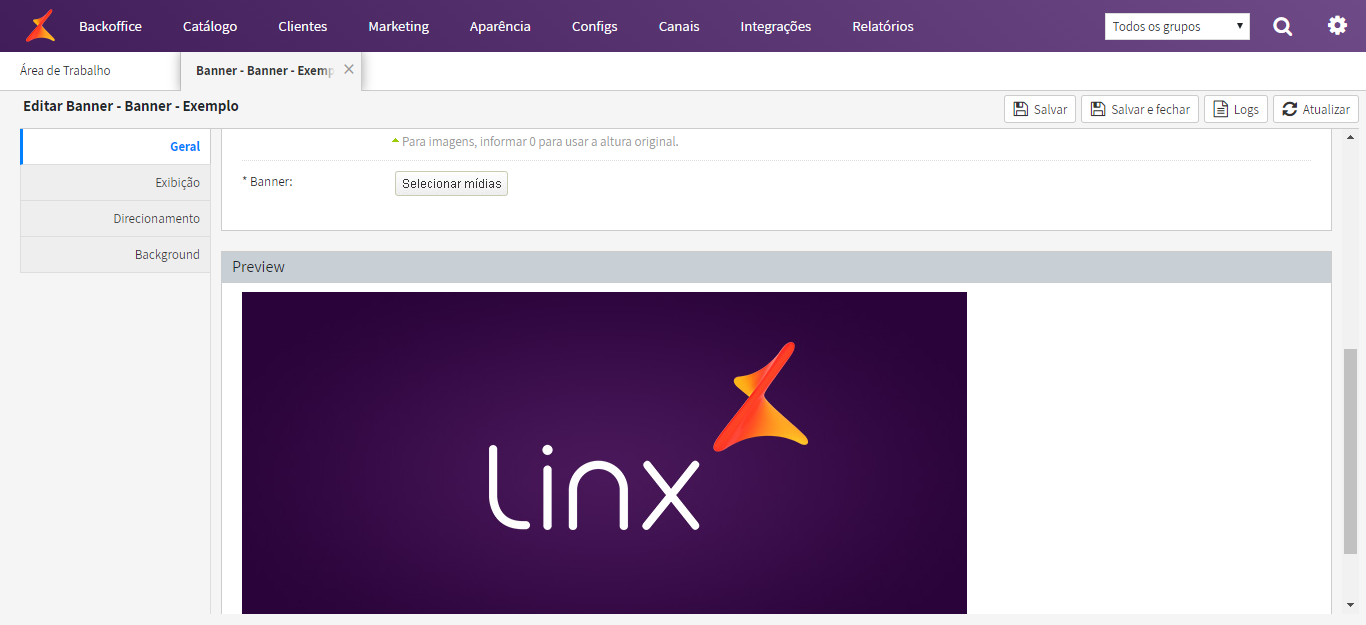This screenshot has height=625, width=1366.
Task: Click the Editar Banner - Banner - Exemplo title
Action: click(x=131, y=106)
